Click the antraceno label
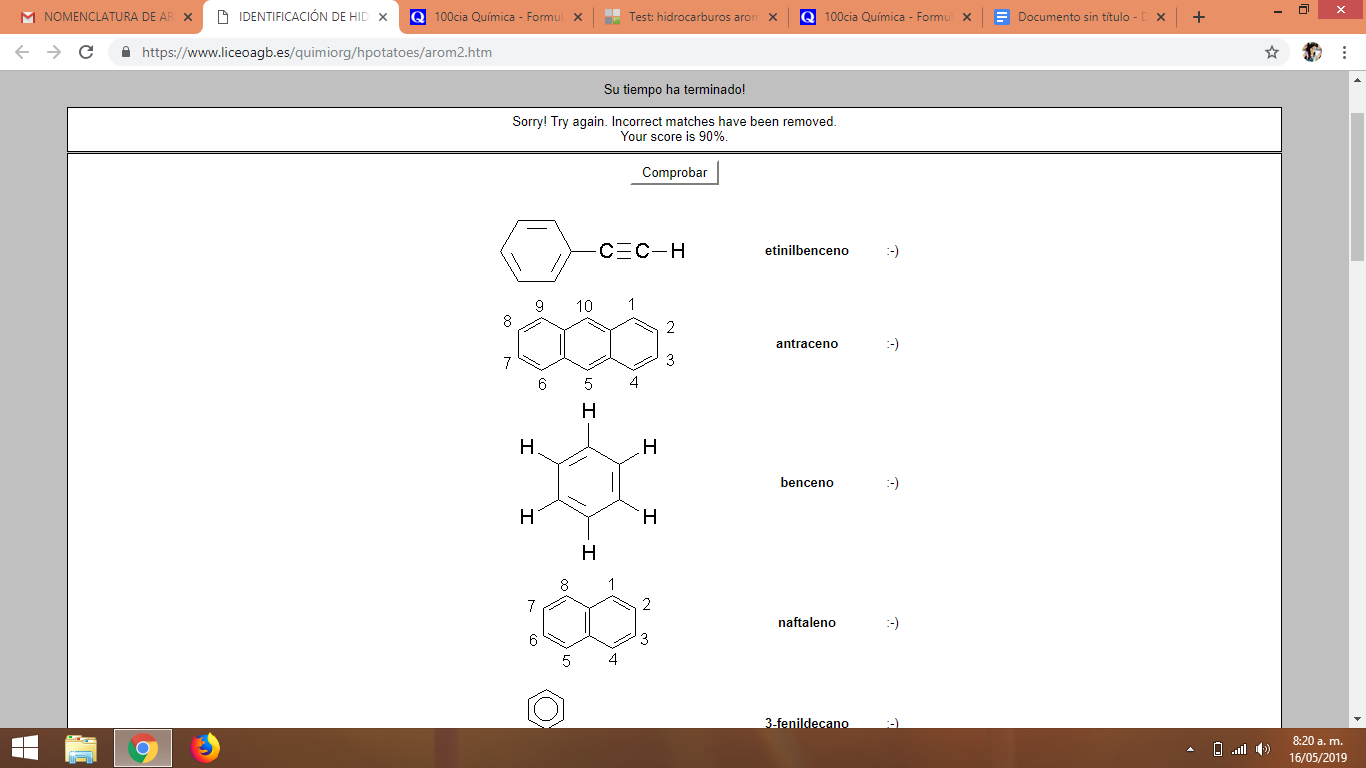 pyautogui.click(x=807, y=344)
